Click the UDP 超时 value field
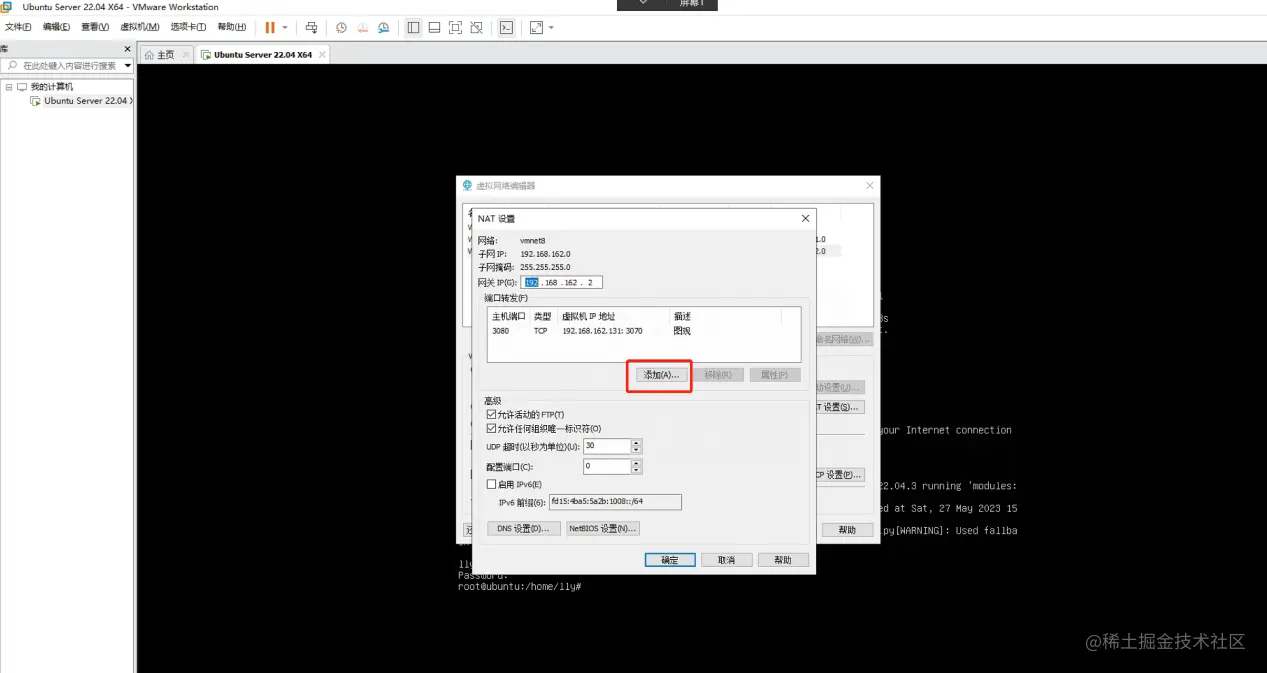 (x=607, y=446)
